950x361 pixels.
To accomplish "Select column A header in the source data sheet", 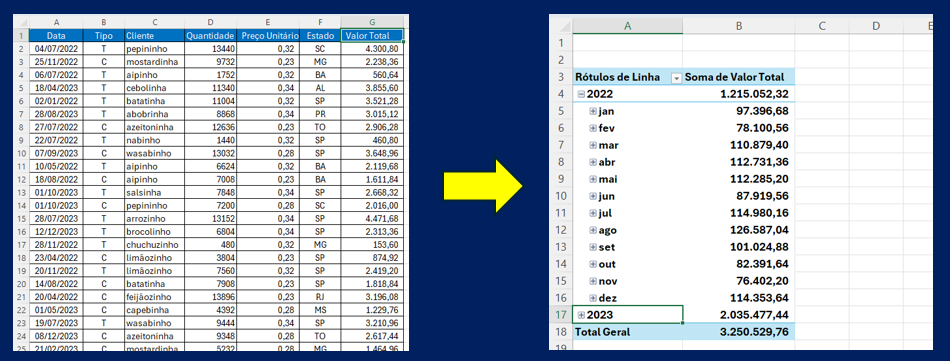I will (x=56, y=23).
